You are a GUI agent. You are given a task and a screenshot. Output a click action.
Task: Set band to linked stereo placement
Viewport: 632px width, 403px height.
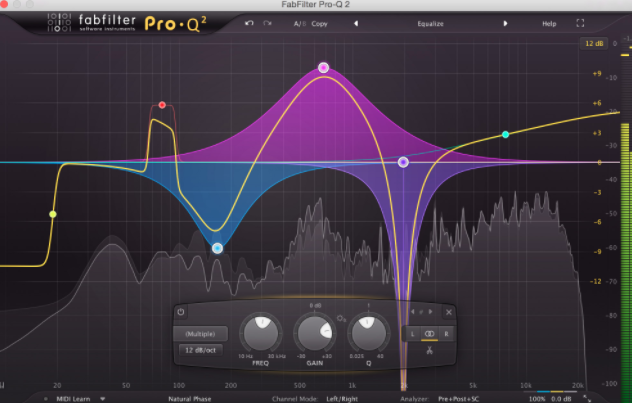[x=429, y=334]
